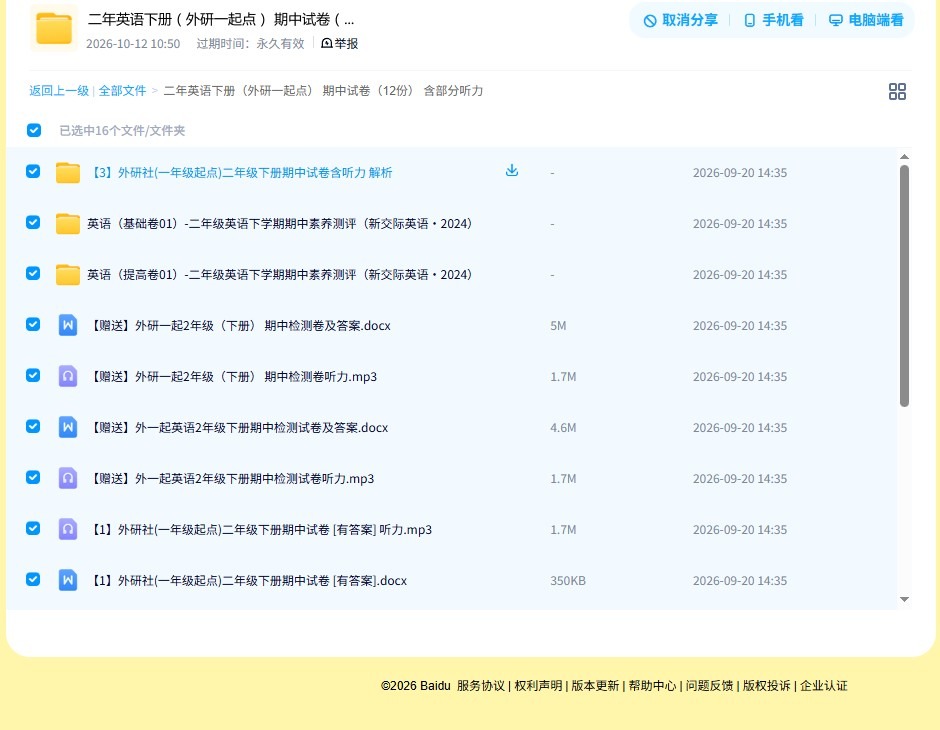Viewport: 940px width, 730px height.
Task: Open file 【1】外研社 期中试卷 [有答案] 听力.mp3
Action: click(260, 529)
